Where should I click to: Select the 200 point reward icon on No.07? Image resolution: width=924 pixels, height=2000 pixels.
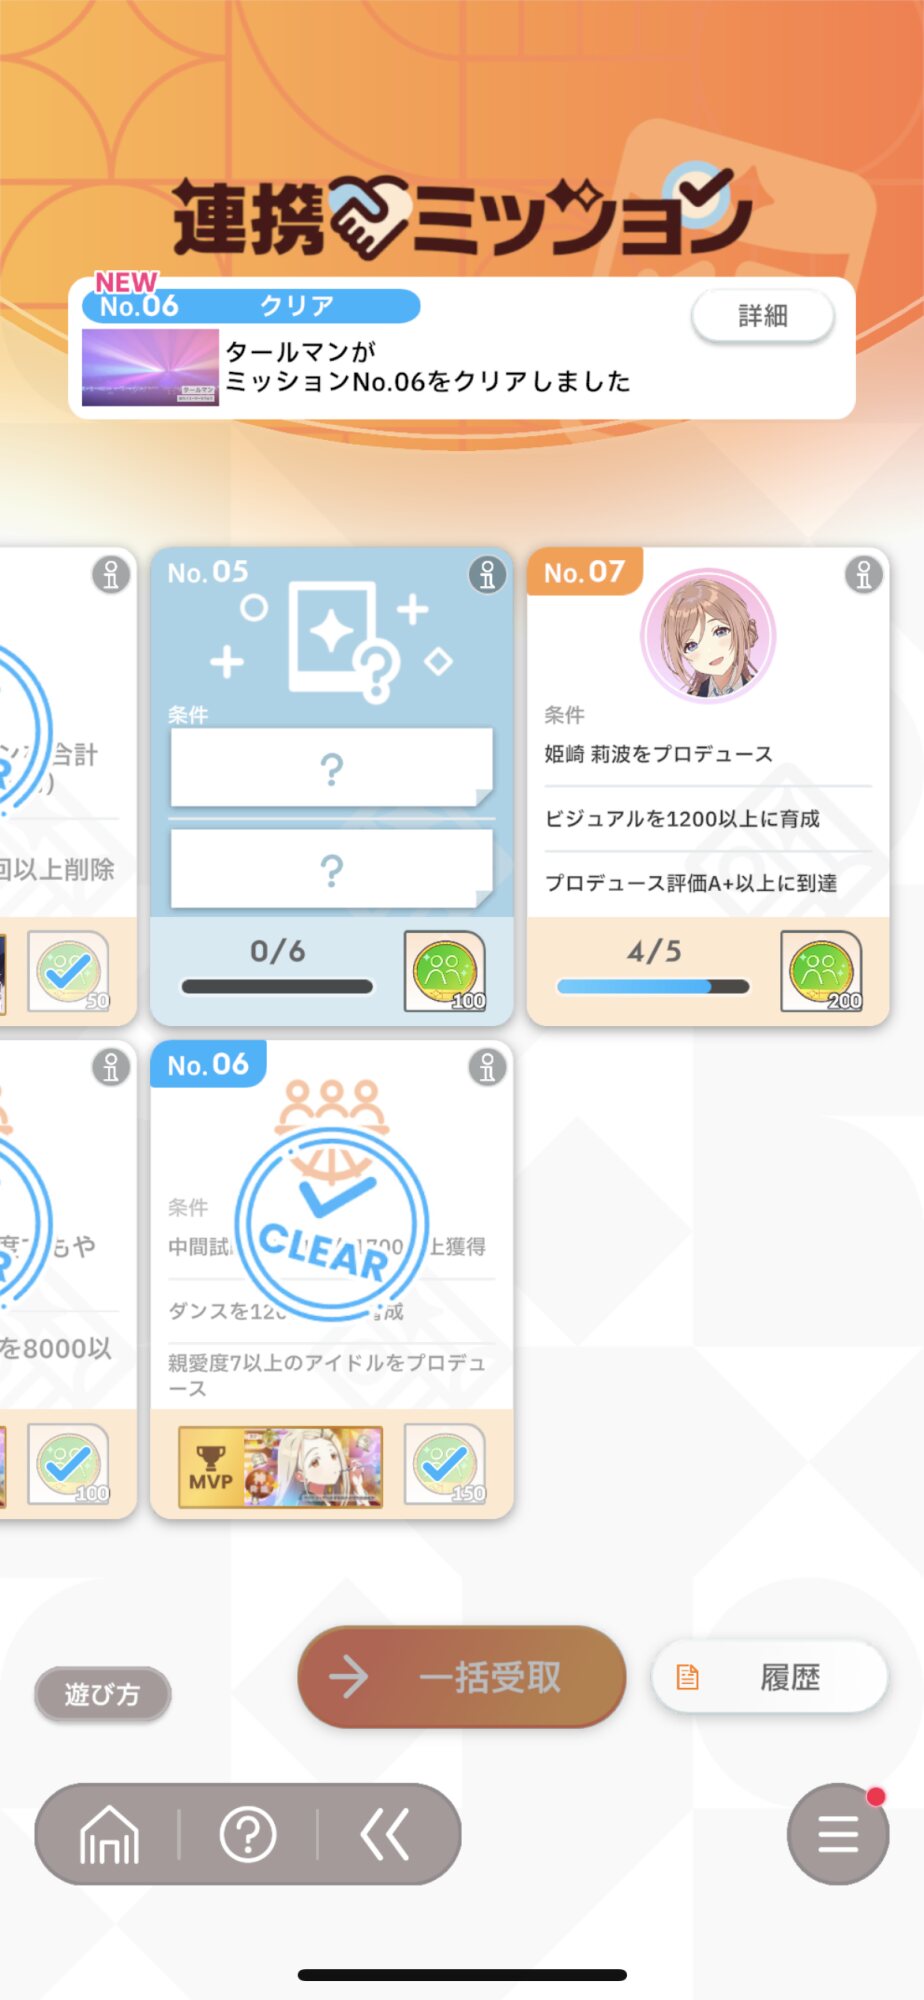(821, 971)
